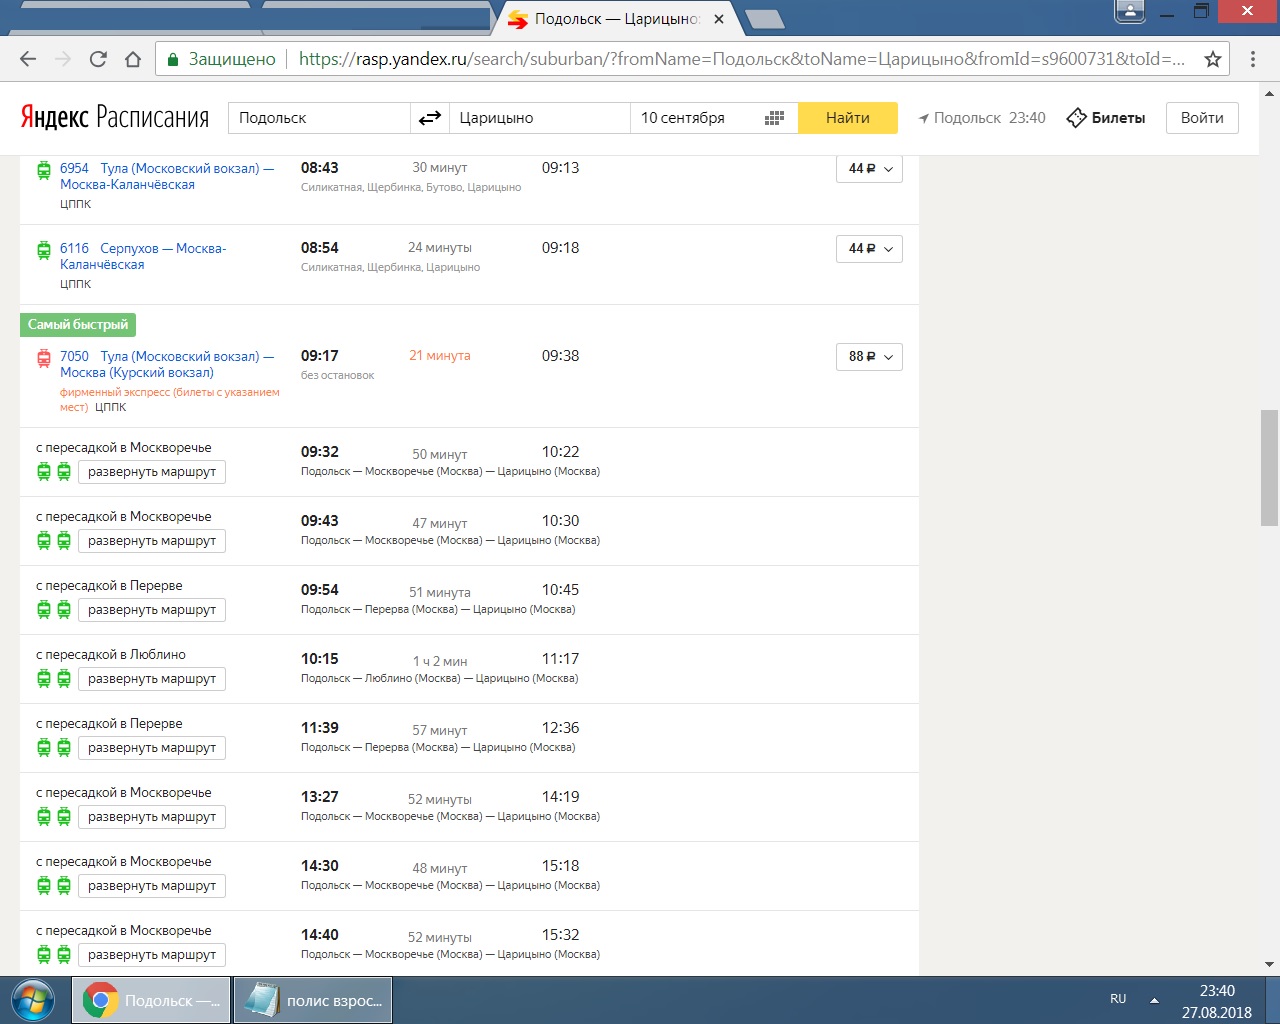Open the calendar grid date picker
Screen dimensions: 1280x1024
[x=774, y=118]
